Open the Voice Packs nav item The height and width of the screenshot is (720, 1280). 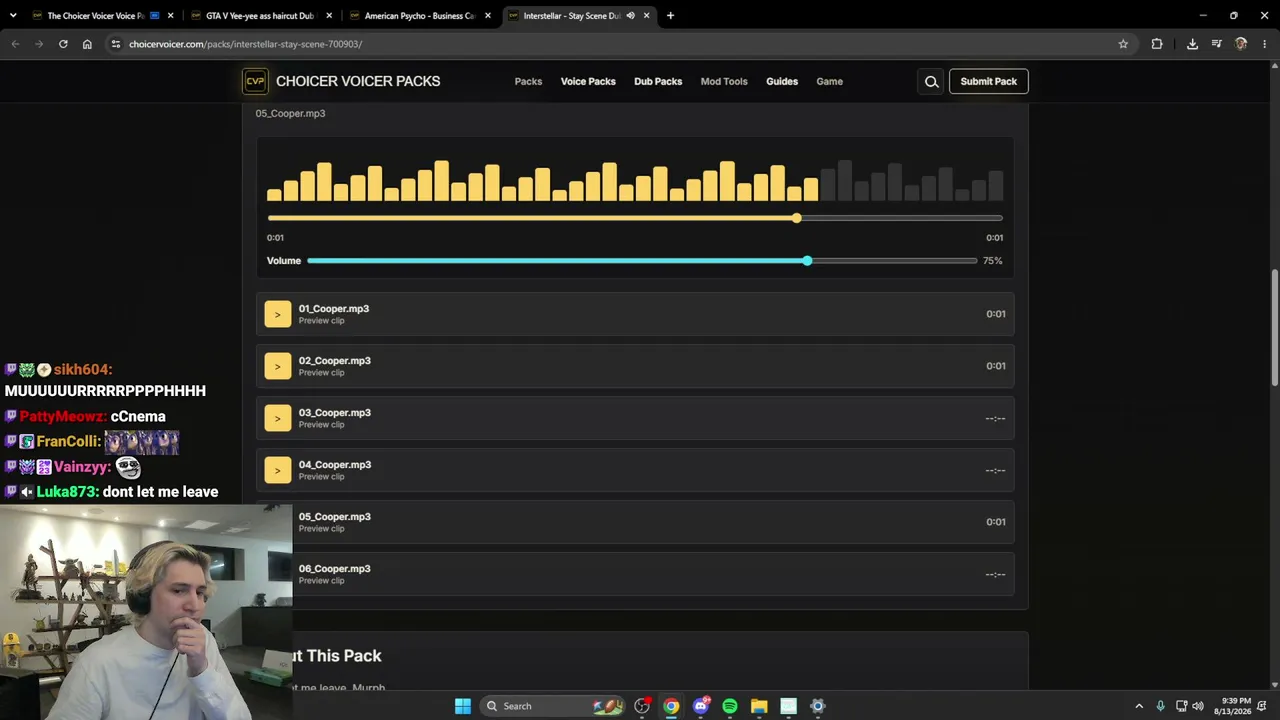[588, 82]
